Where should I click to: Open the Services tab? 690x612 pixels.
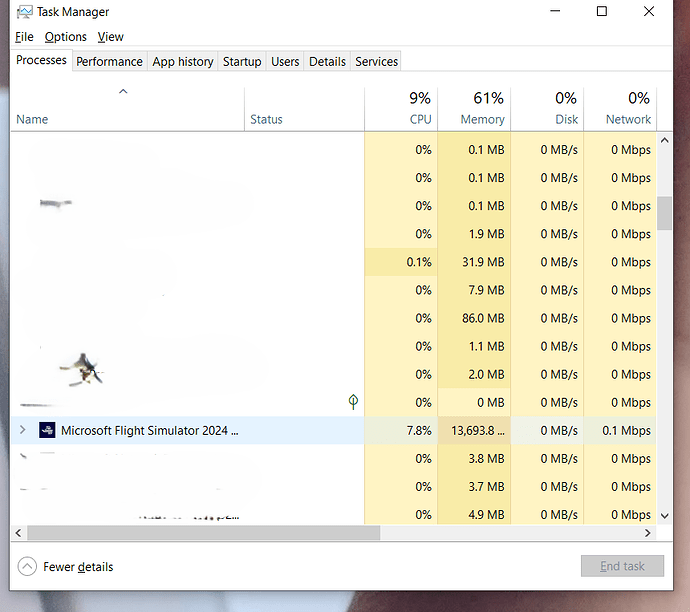[377, 62]
